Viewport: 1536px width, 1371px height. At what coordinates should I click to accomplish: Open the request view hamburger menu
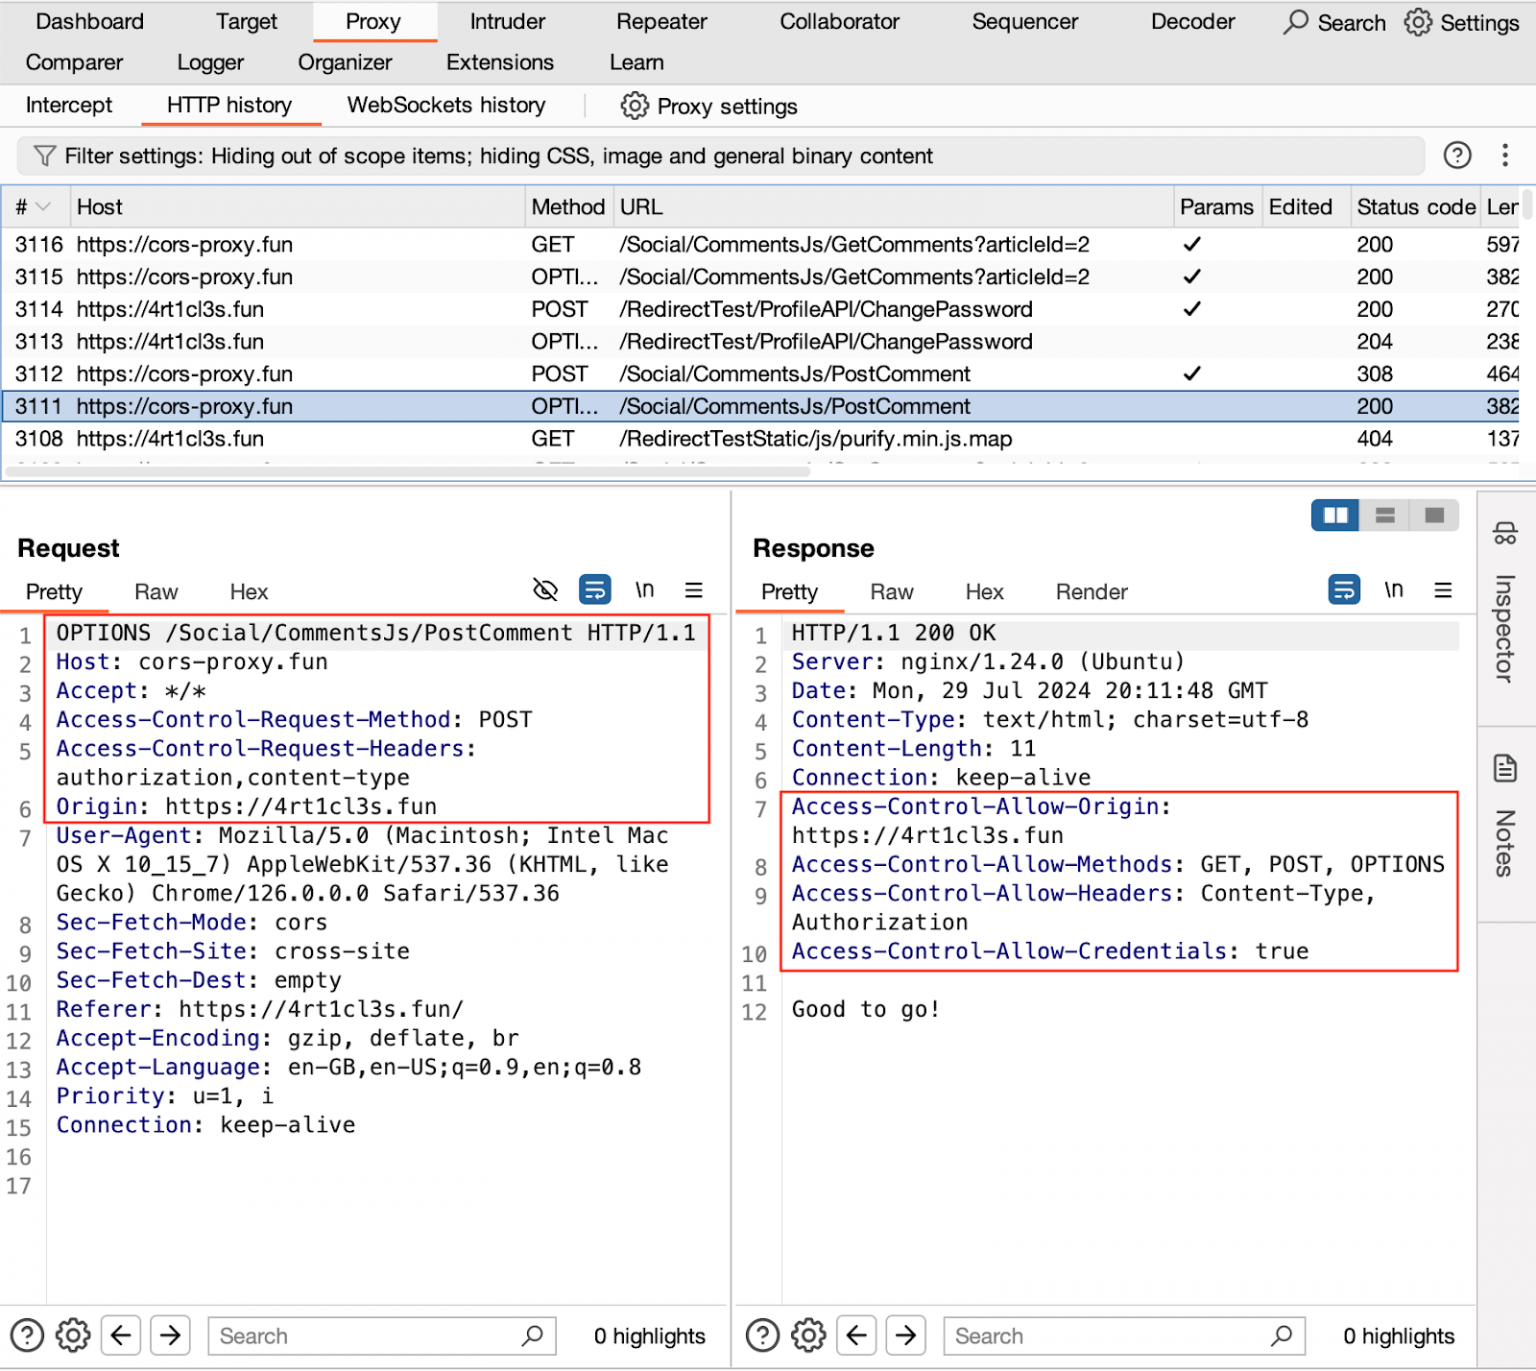coord(694,590)
